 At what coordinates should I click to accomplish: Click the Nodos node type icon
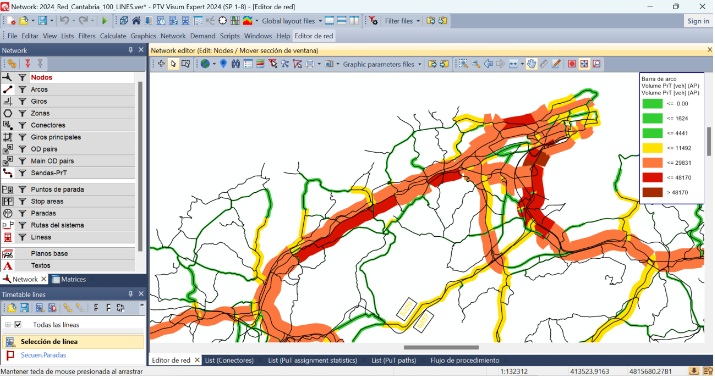tap(7, 78)
